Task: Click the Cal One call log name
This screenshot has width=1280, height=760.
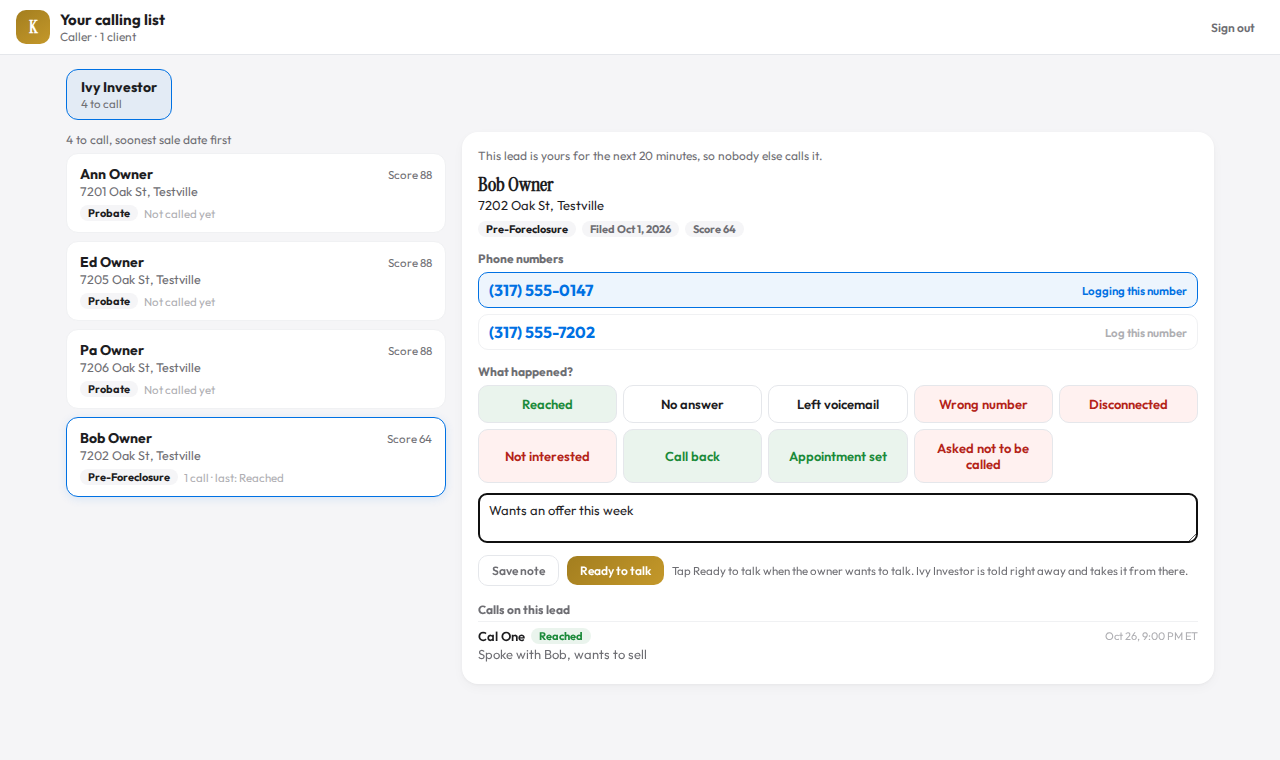Action: click(x=501, y=637)
